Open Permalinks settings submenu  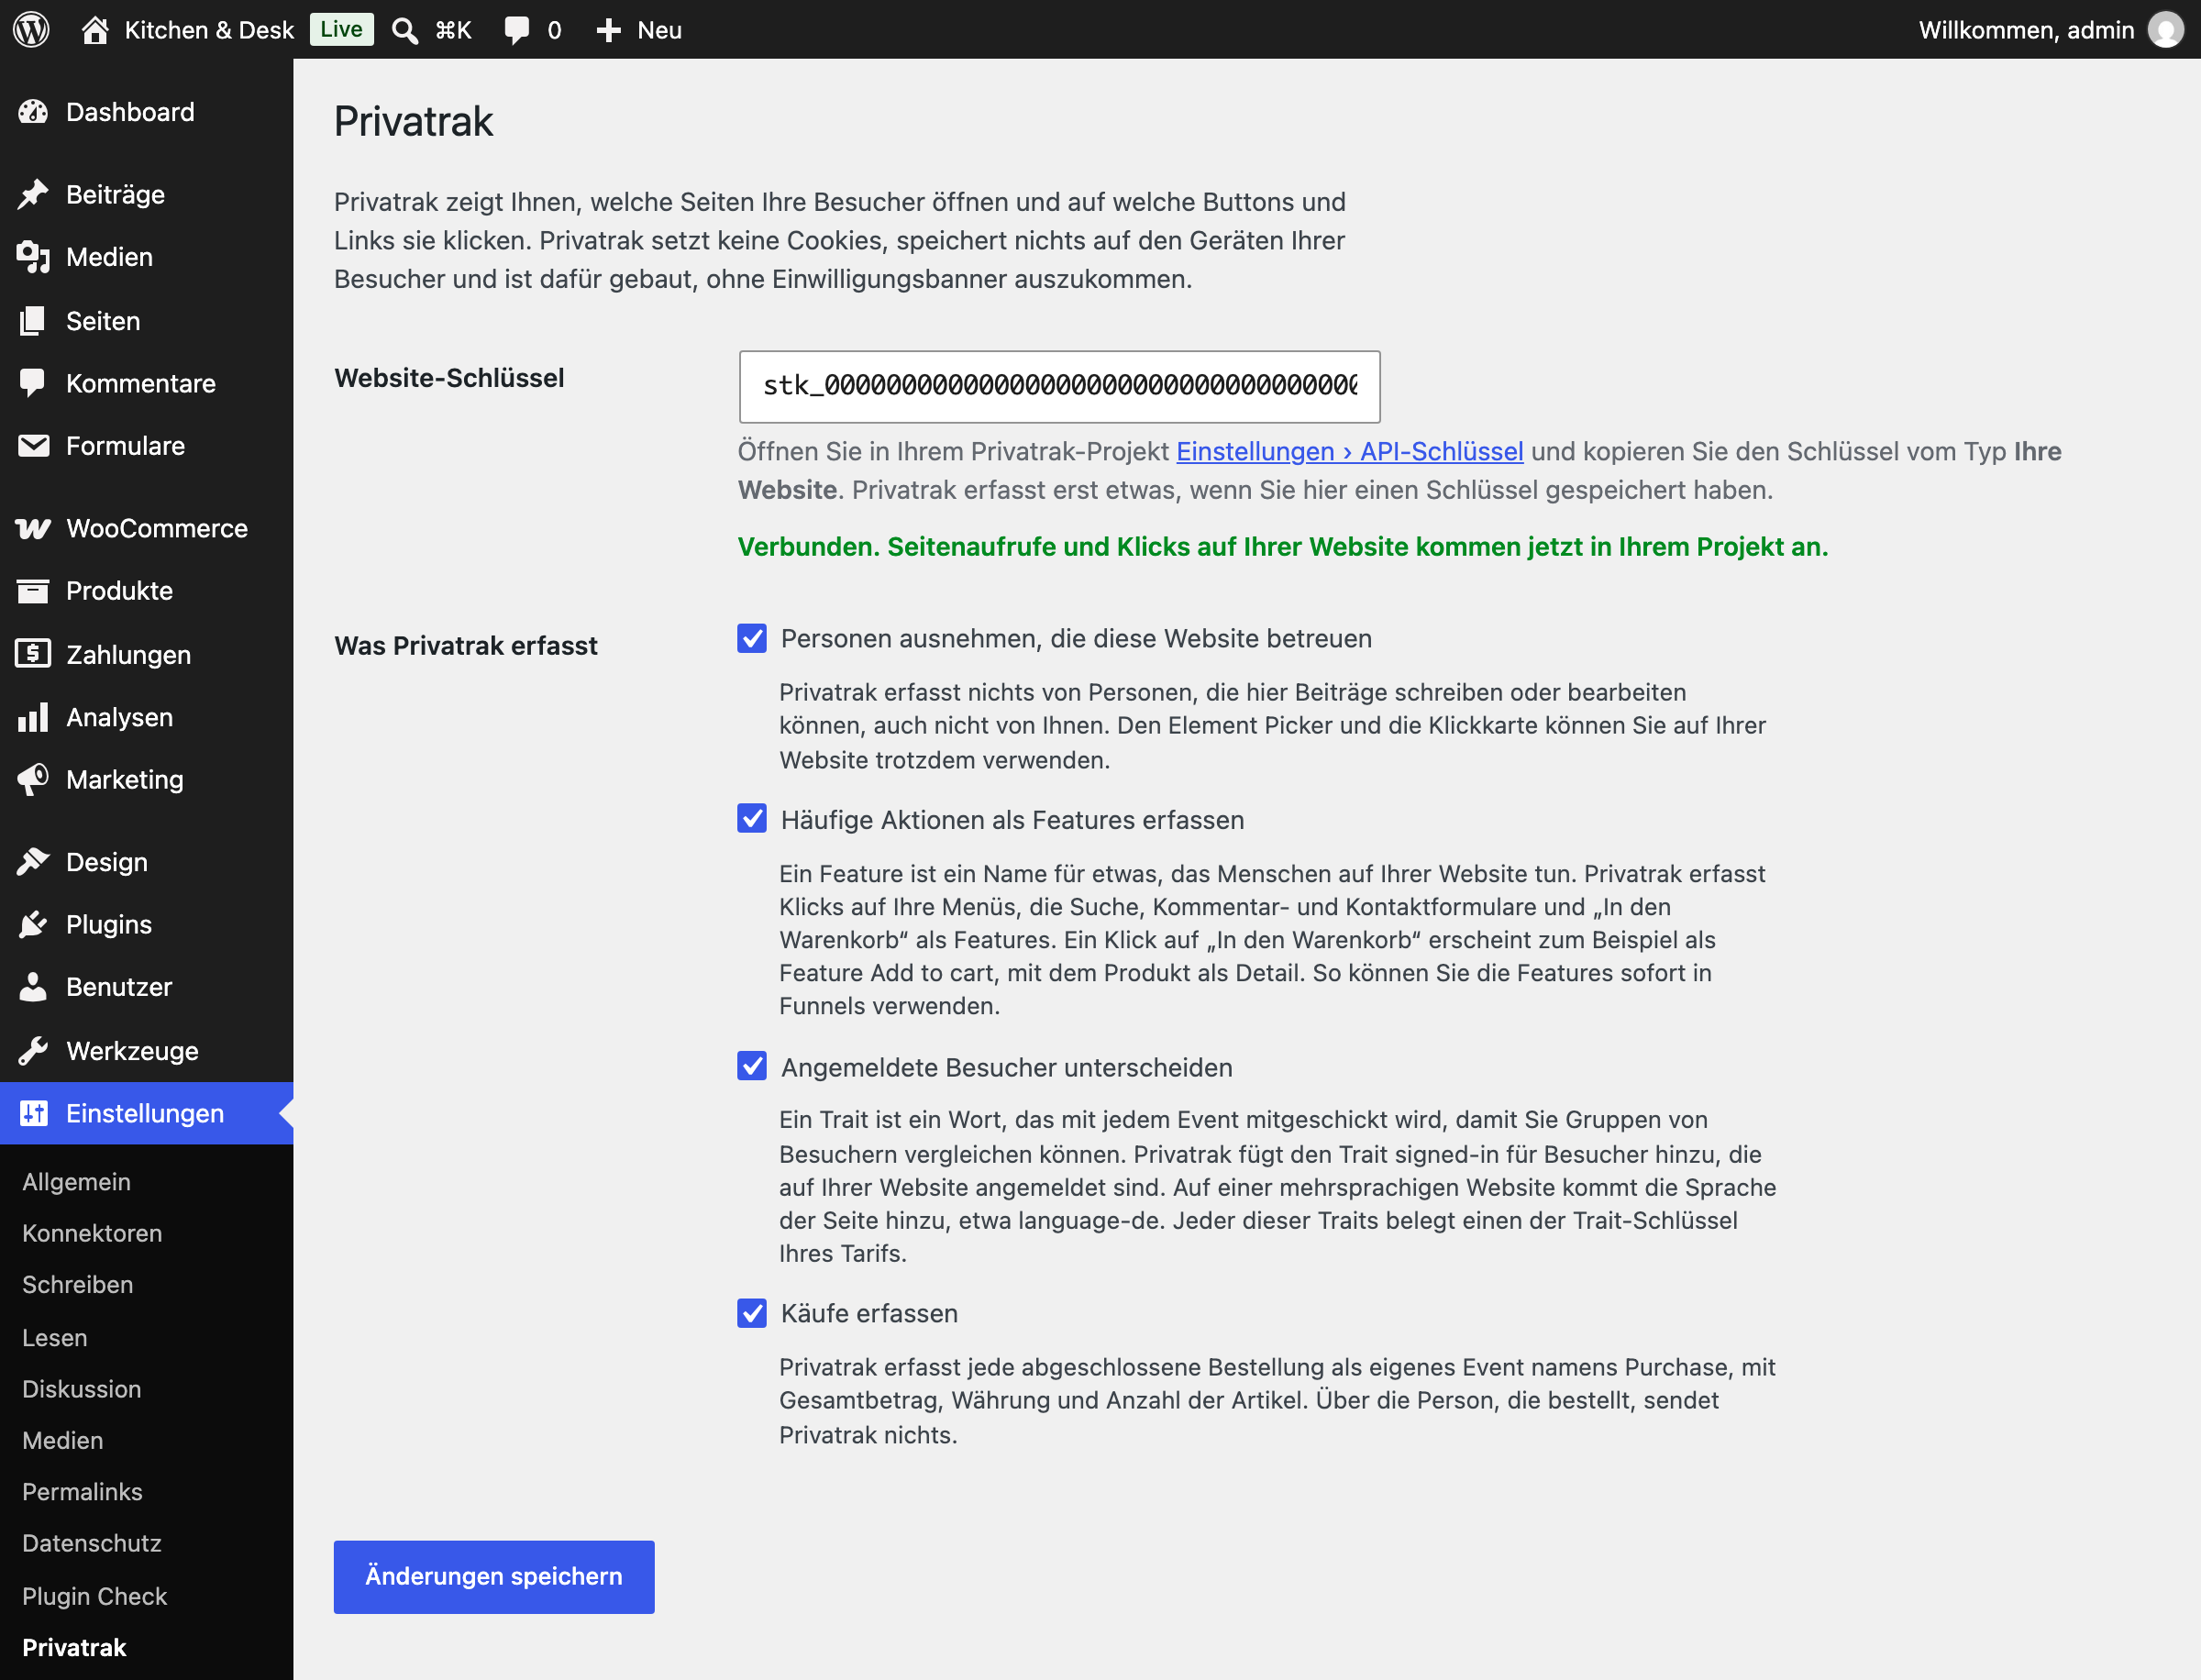(82, 1492)
